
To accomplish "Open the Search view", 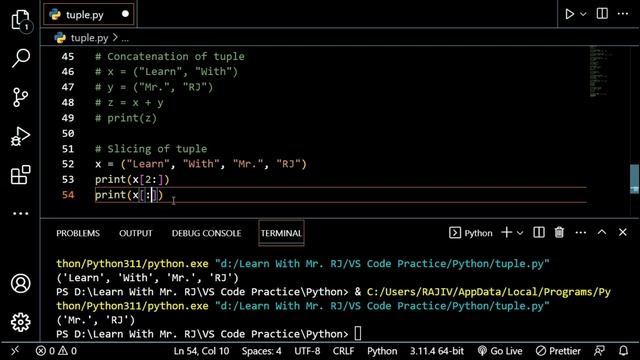I will click(x=20, y=58).
